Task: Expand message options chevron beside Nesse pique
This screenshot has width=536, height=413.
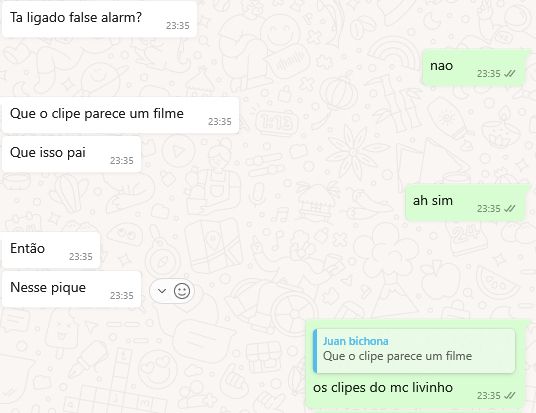Action: [x=162, y=291]
